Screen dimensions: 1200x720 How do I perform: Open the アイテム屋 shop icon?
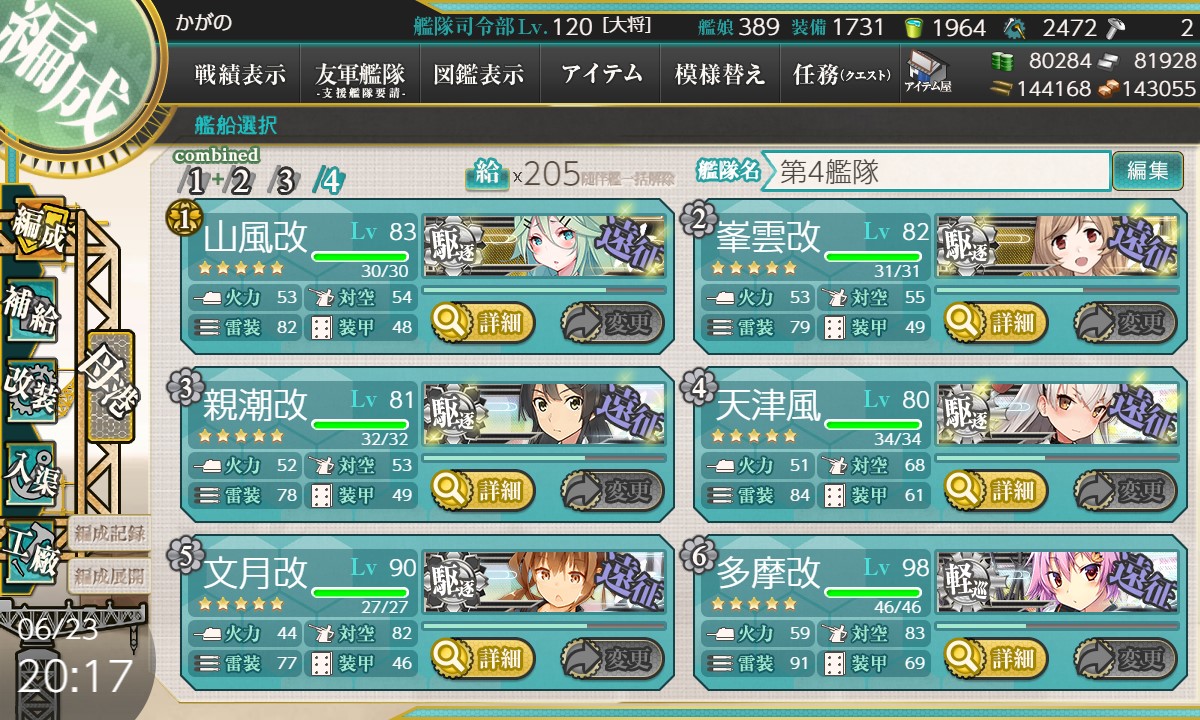(x=927, y=72)
